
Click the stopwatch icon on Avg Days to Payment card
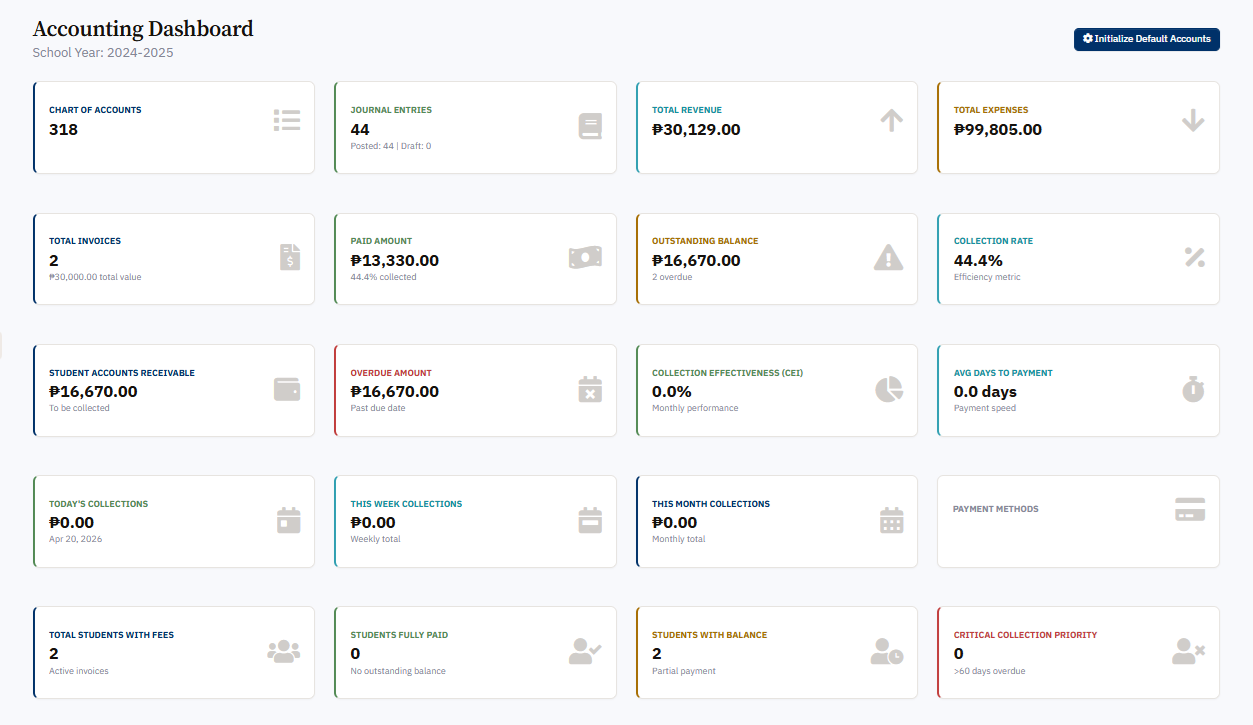point(1194,389)
